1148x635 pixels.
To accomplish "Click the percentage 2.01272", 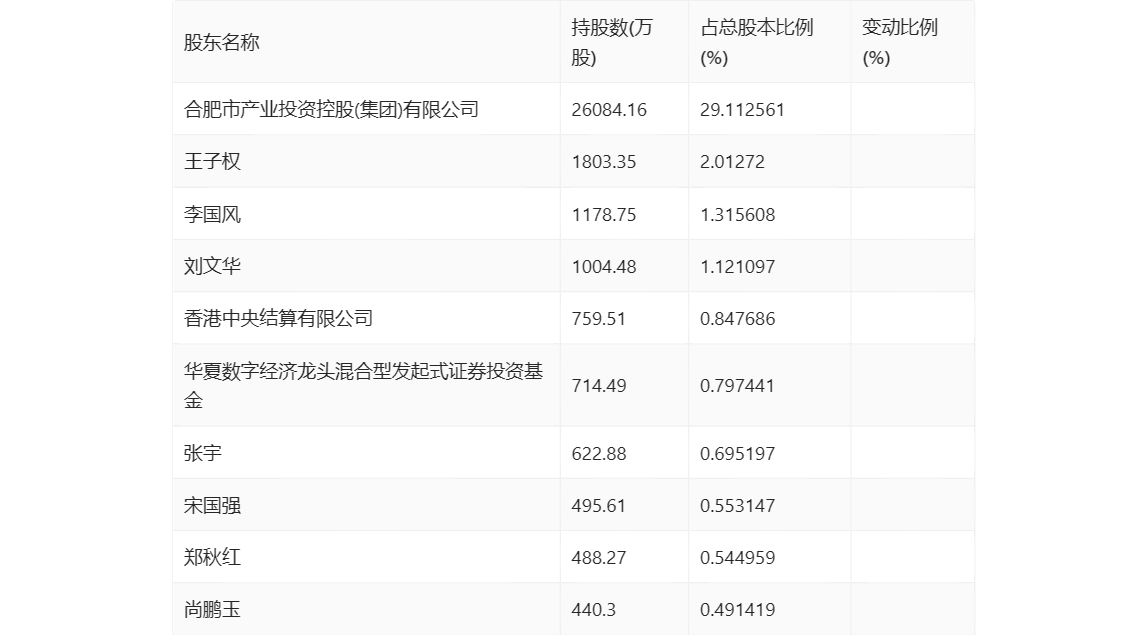I will (732, 162).
